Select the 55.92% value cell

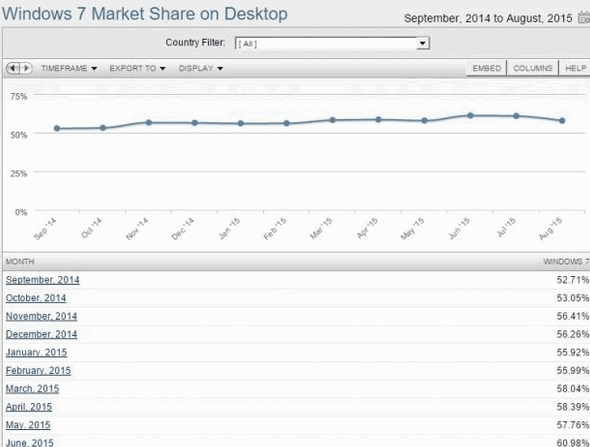573,352
